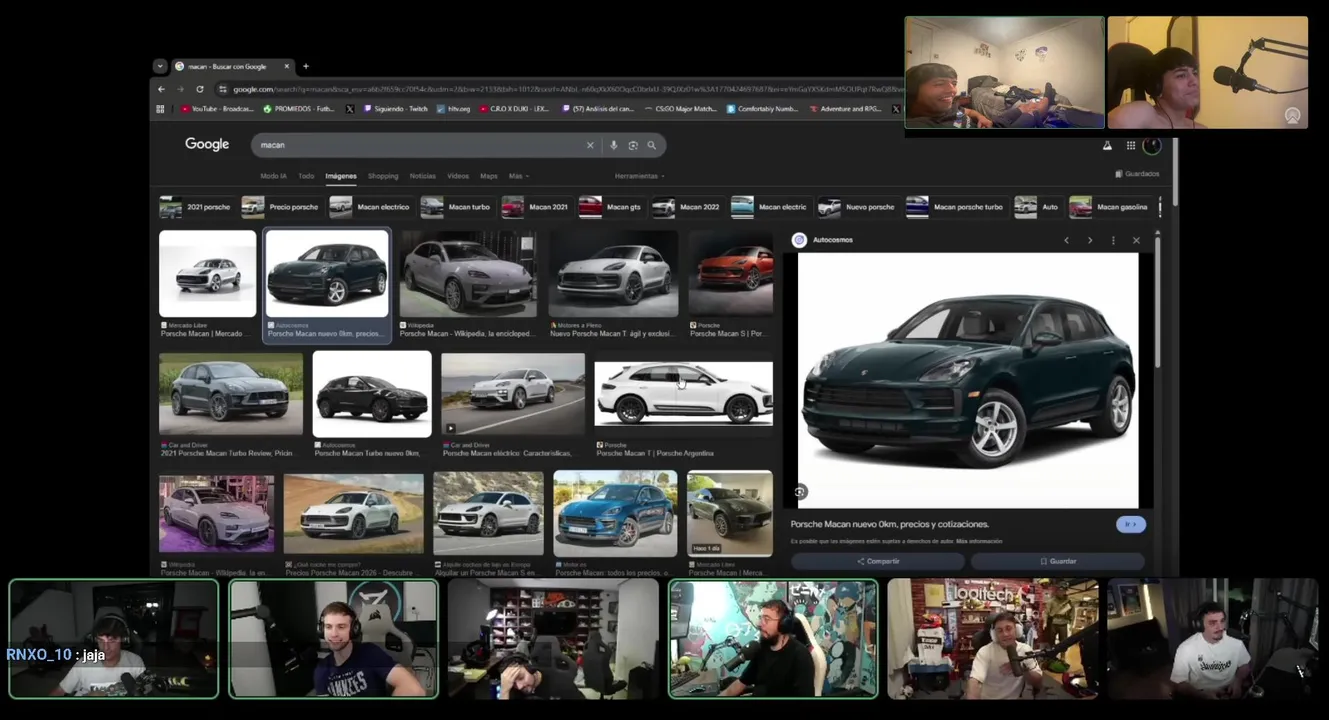Open Search Labs flask icon
Viewport: 1329px width, 720px height.
coord(1107,145)
